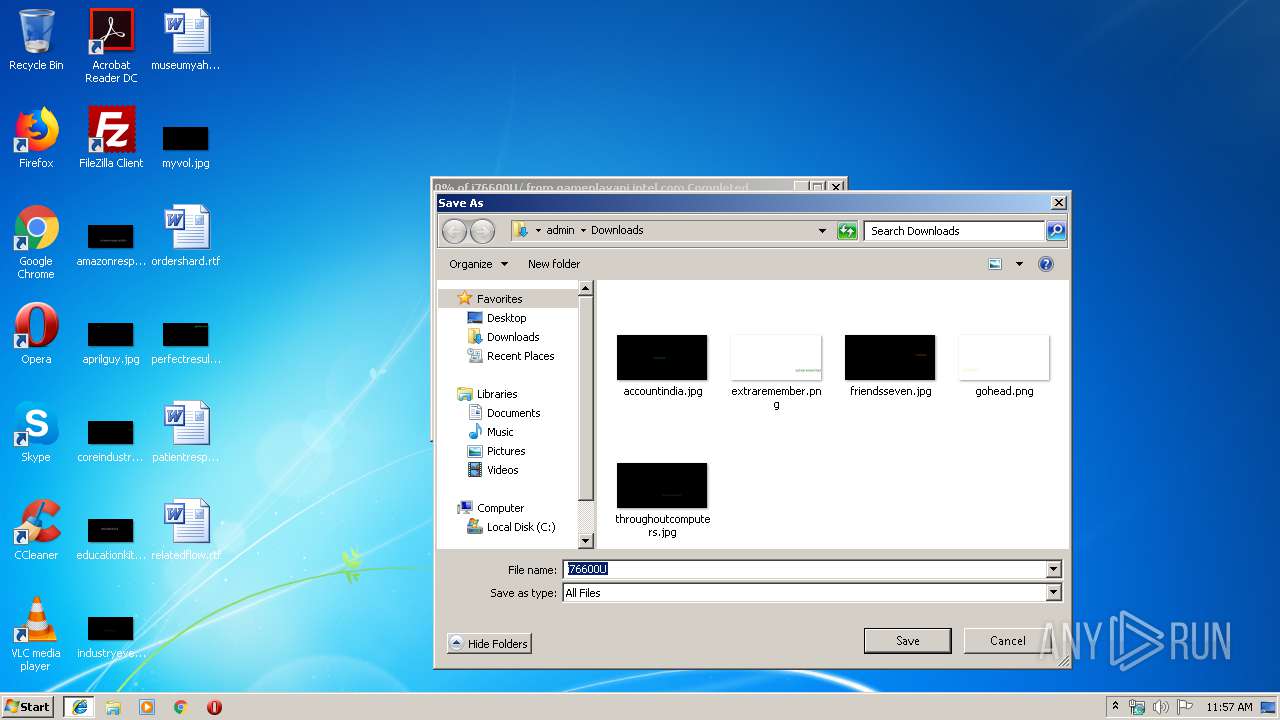This screenshot has height=720, width=1280.
Task: Click navigation pane scrollbar down arrow
Action: click(586, 540)
